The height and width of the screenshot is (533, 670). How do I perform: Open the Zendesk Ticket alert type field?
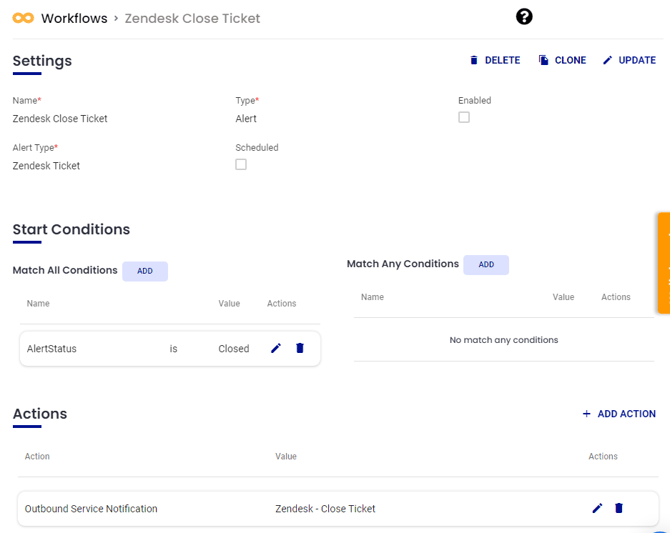[x=46, y=166]
